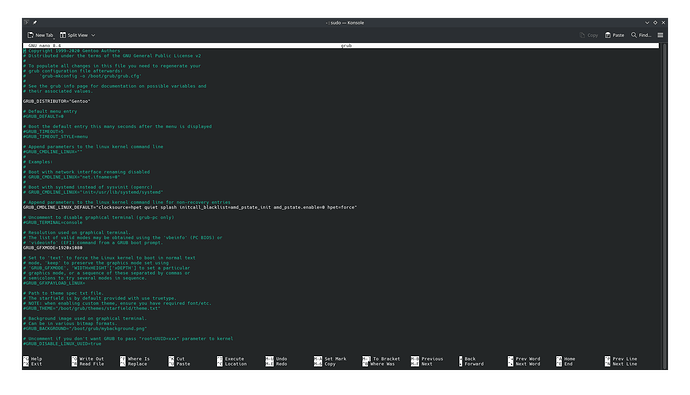Click the net.ifnames=0 example line
Image resolution: width=690 pixels, height=395 pixels.
tap(72, 177)
